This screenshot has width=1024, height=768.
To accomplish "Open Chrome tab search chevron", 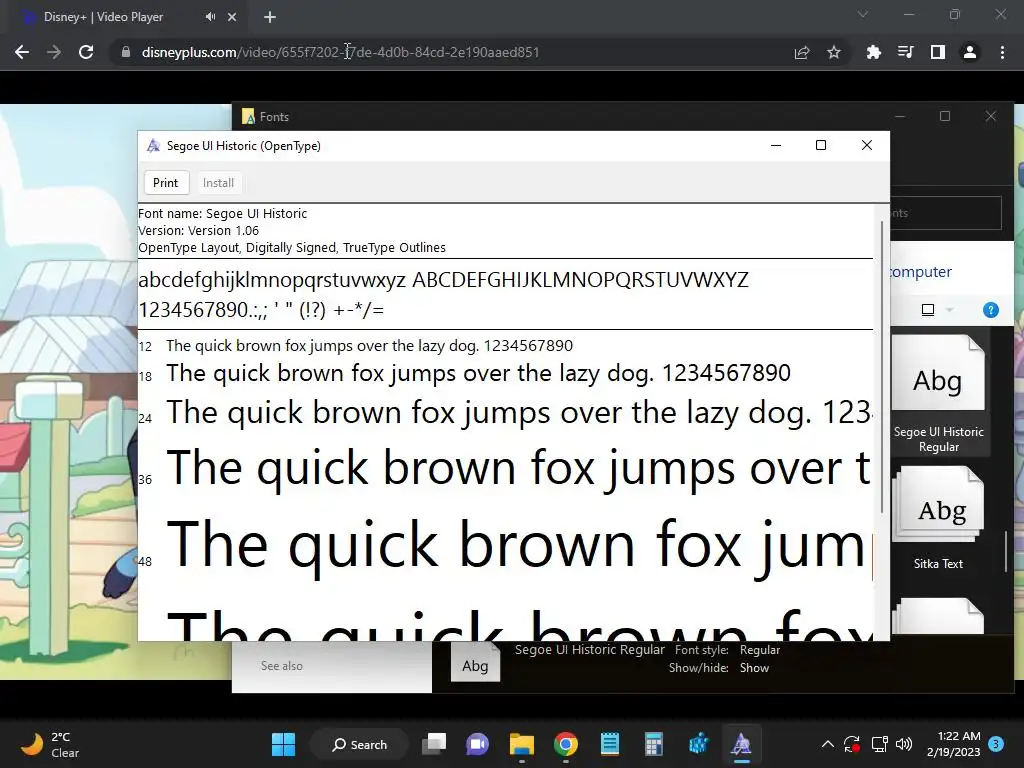I will [x=863, y=14].
